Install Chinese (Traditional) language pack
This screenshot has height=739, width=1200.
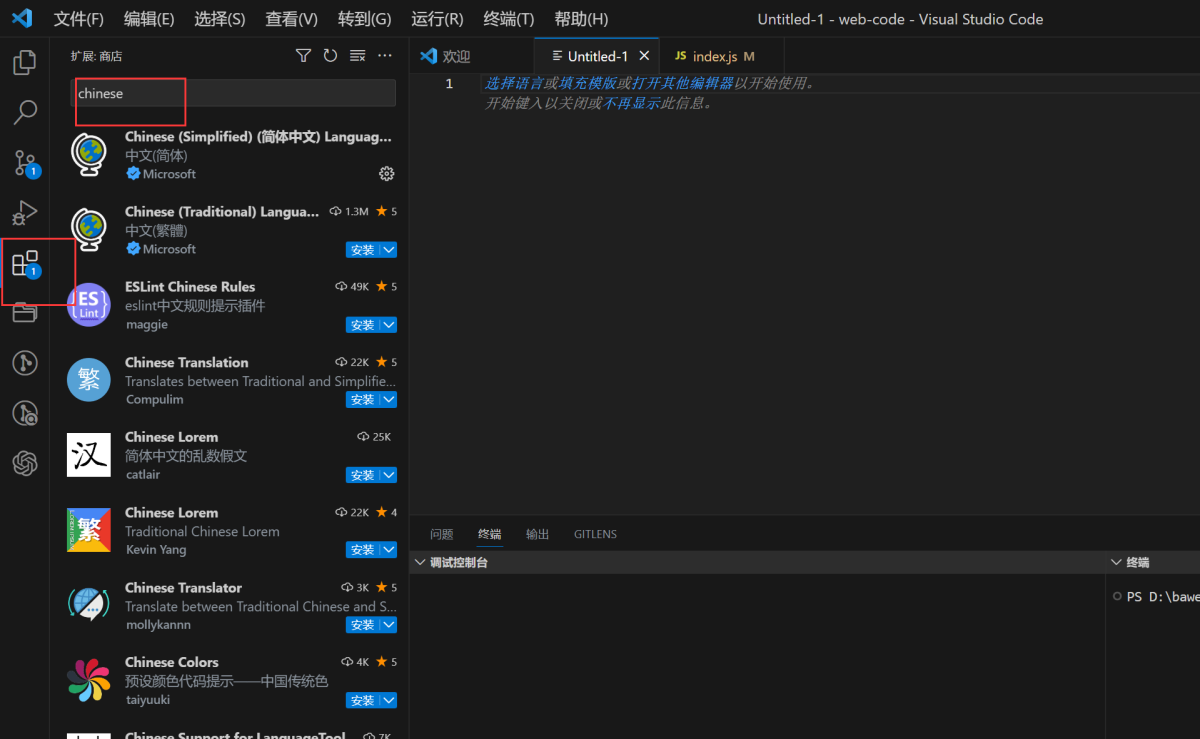[x=362, y=250]
